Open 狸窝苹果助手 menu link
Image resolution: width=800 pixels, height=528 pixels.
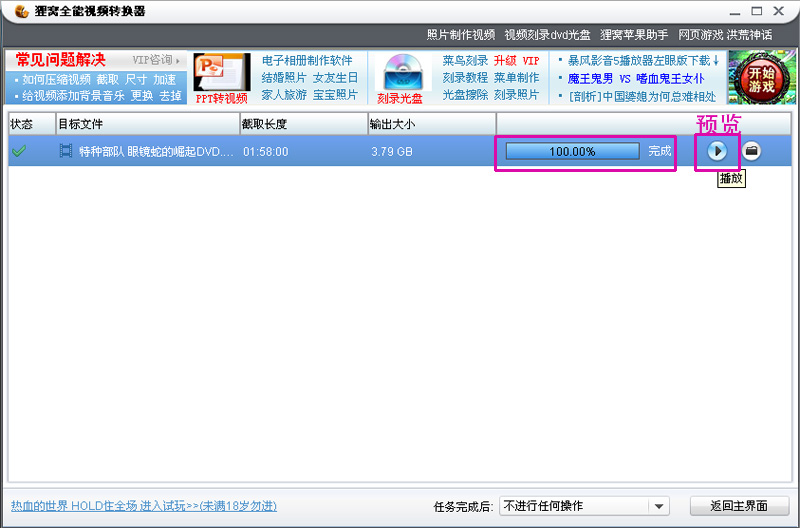(x=634, y=35)
